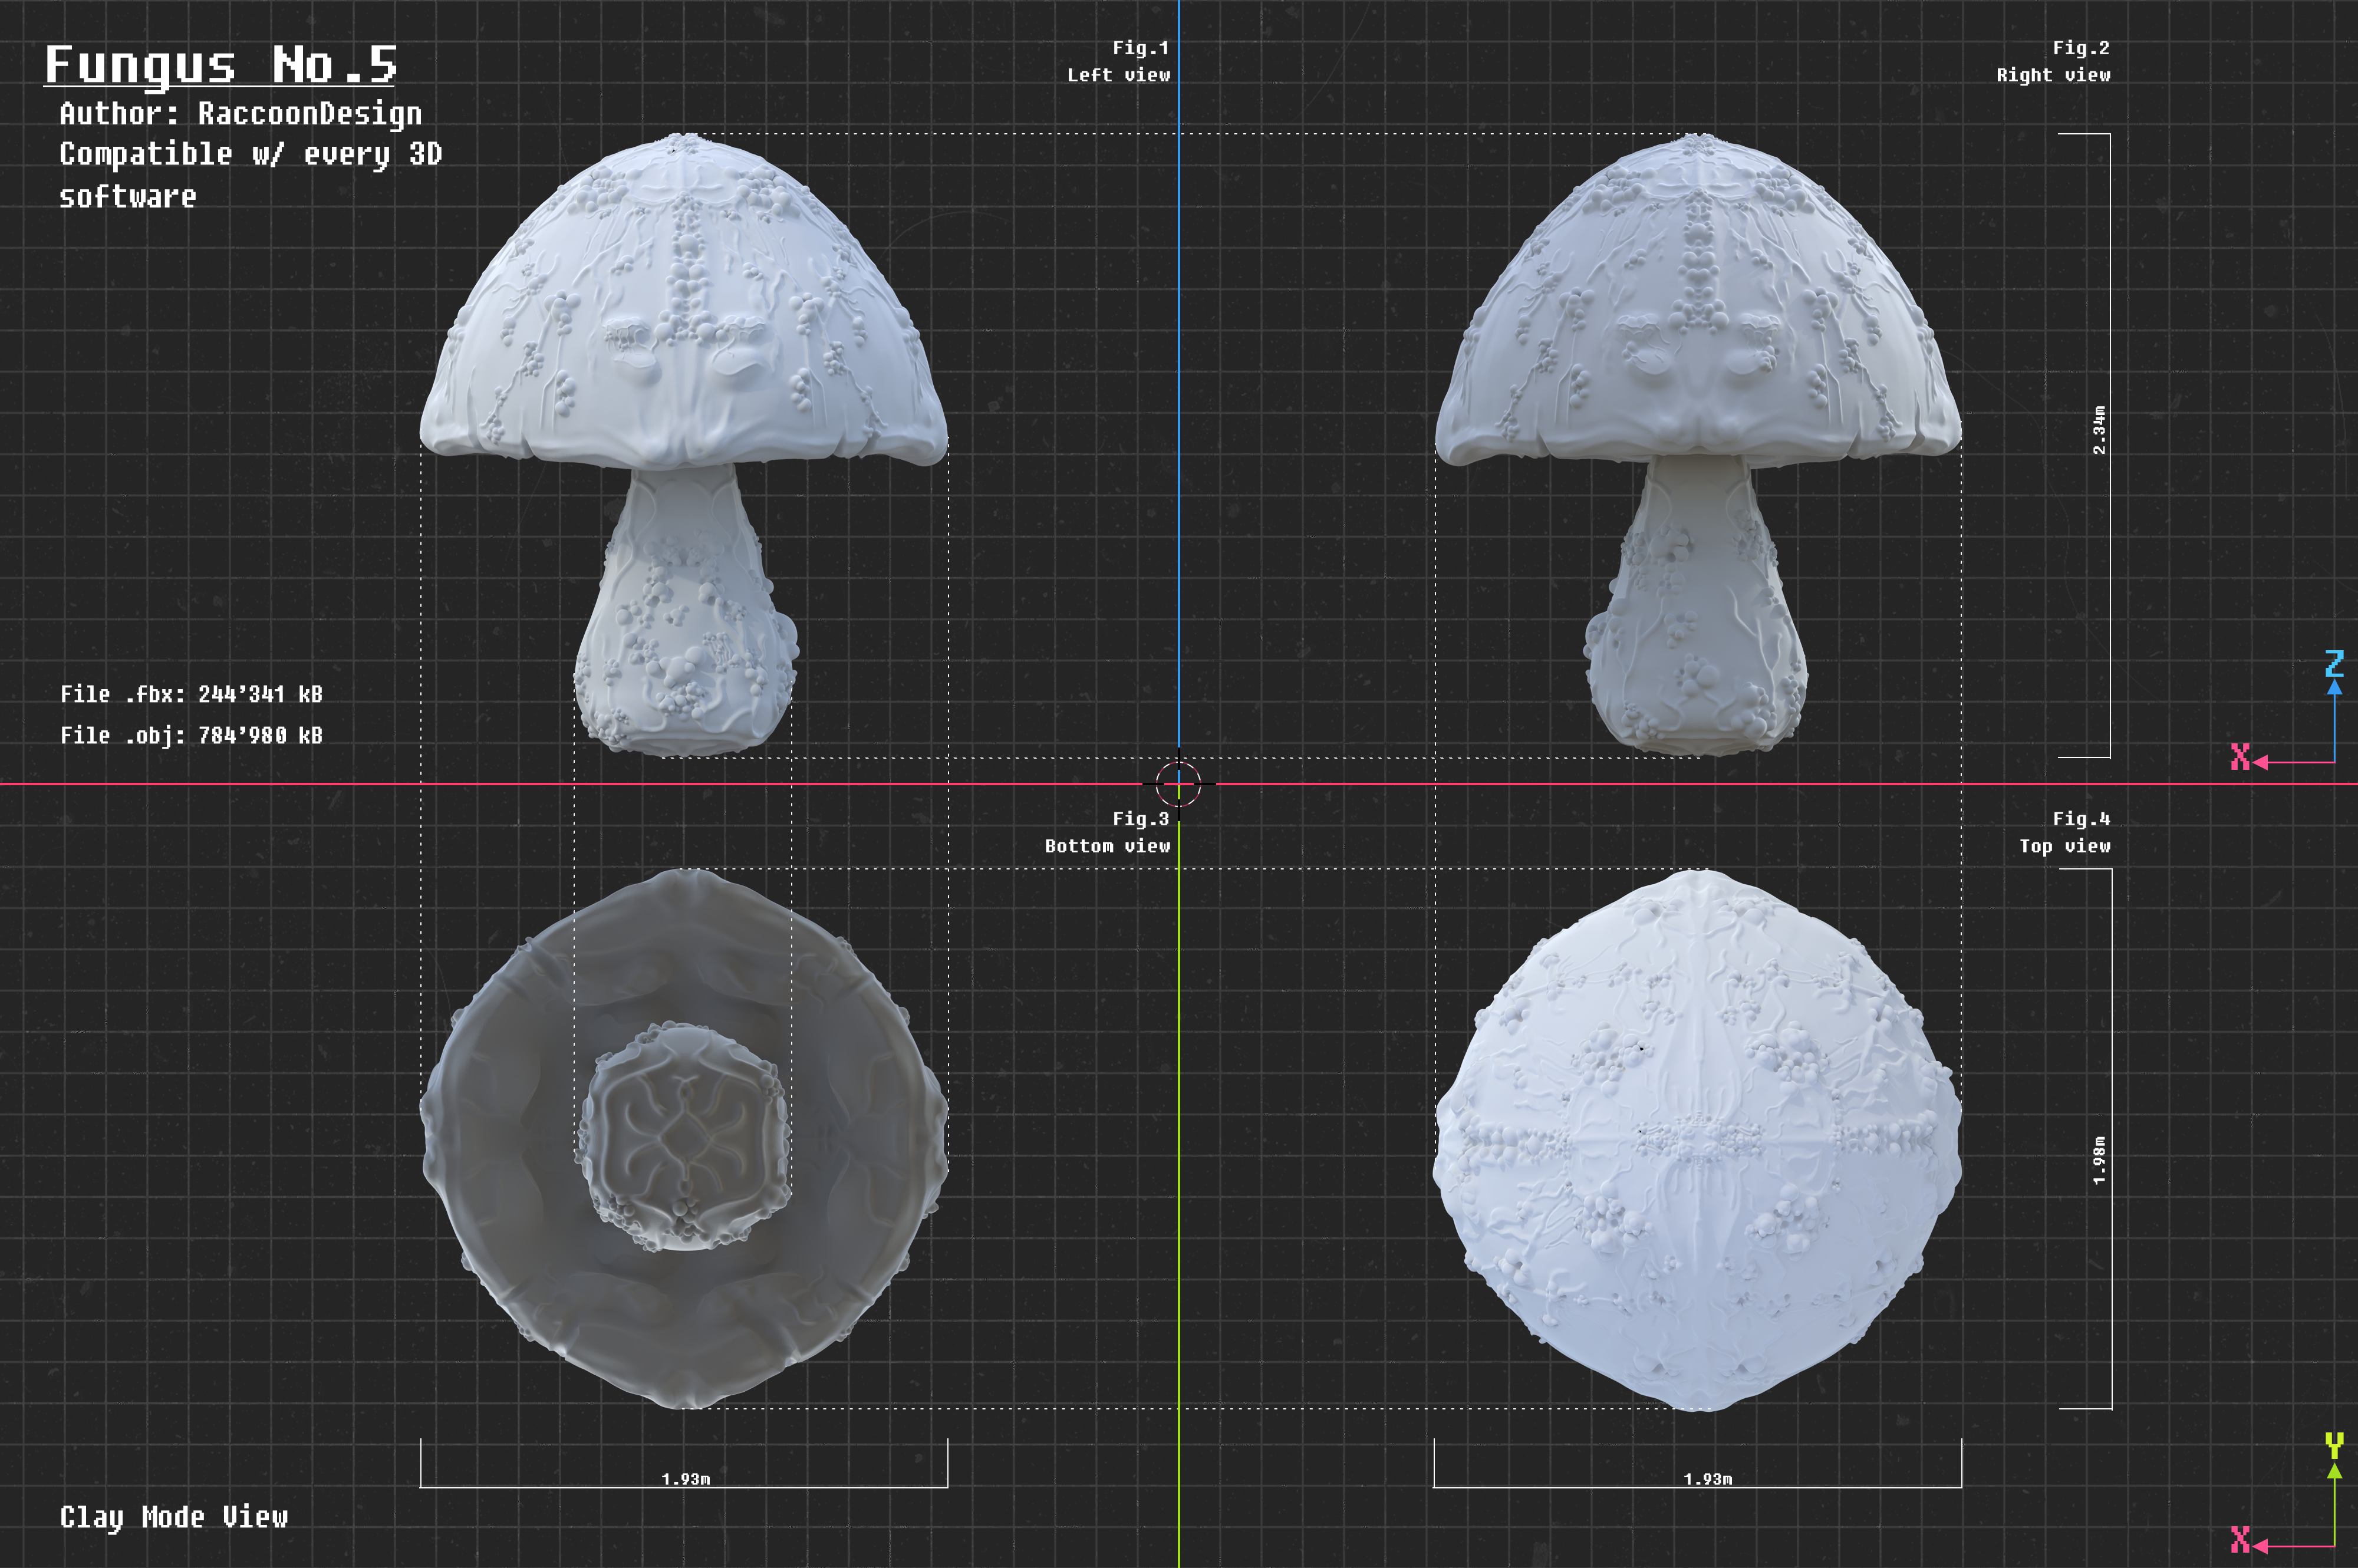Click the "Fig.2" label
Viewport: 2358px width, 1568px height.
pos(2081,48)
